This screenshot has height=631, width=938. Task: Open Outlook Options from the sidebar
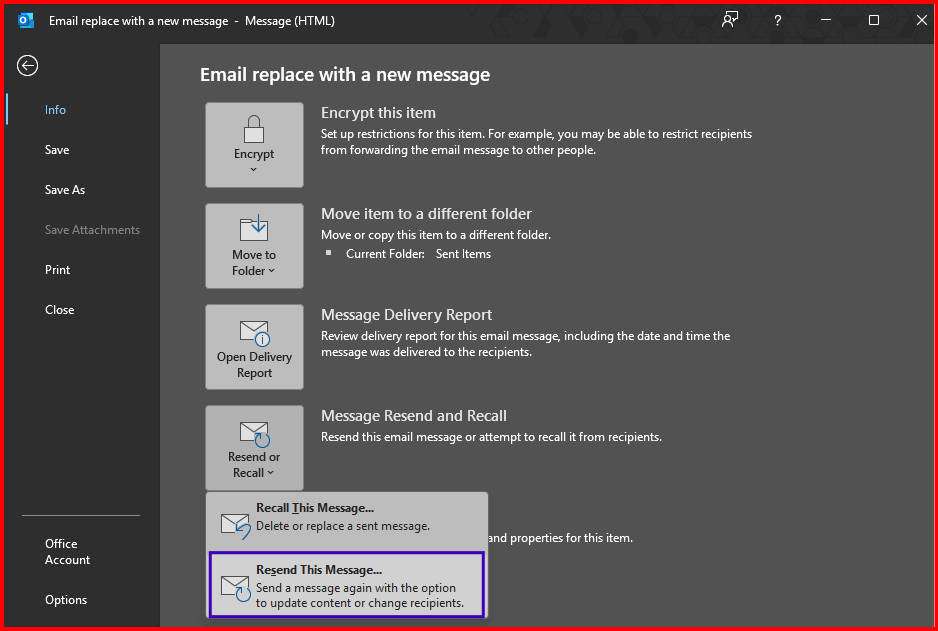[66, 600]
